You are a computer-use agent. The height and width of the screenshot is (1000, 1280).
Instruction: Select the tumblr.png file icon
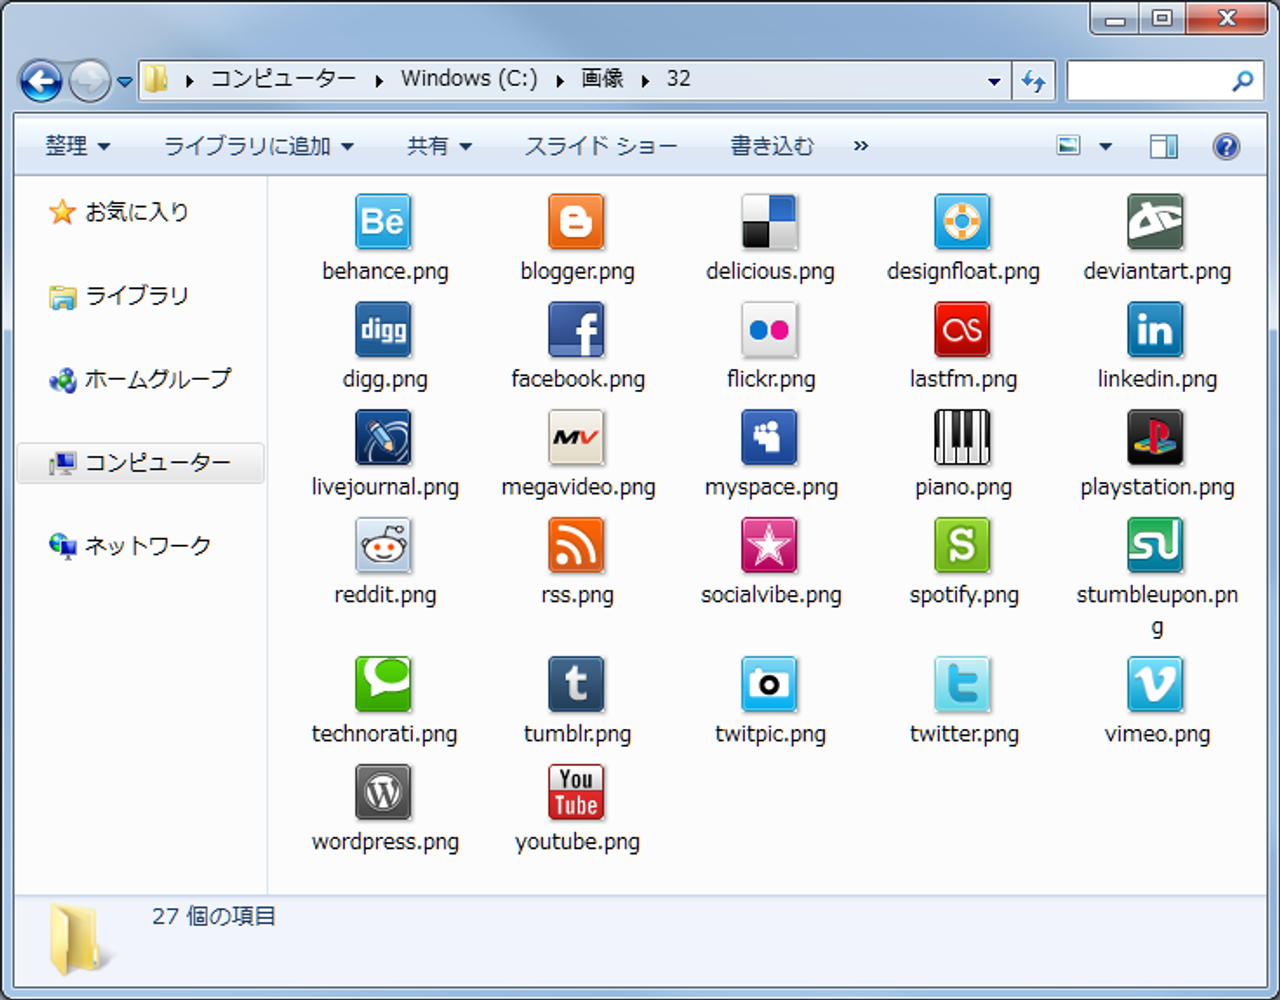click(x=576, y=684)
